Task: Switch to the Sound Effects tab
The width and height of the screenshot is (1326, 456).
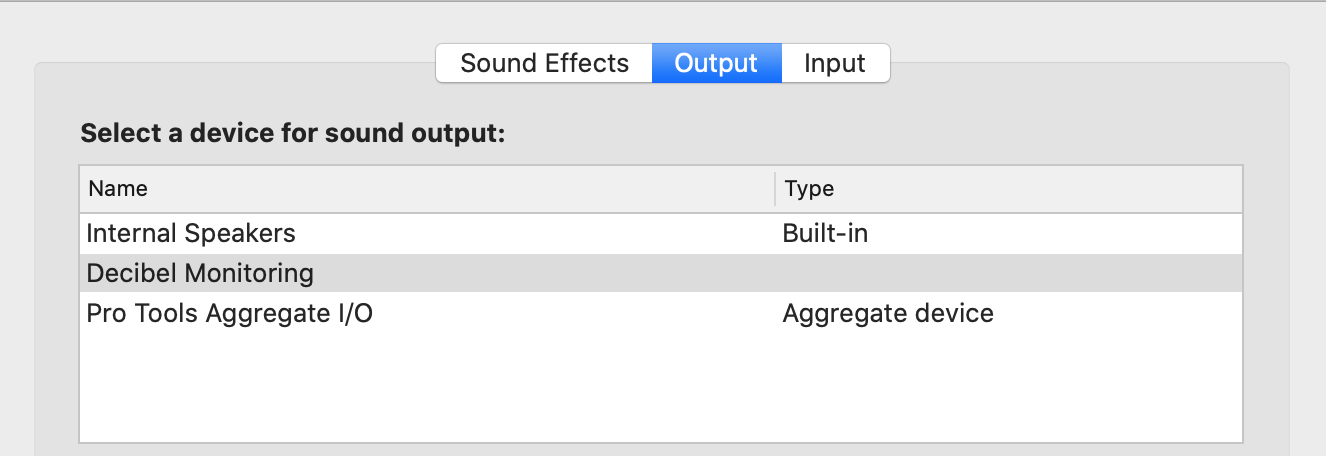Action: 544,64
